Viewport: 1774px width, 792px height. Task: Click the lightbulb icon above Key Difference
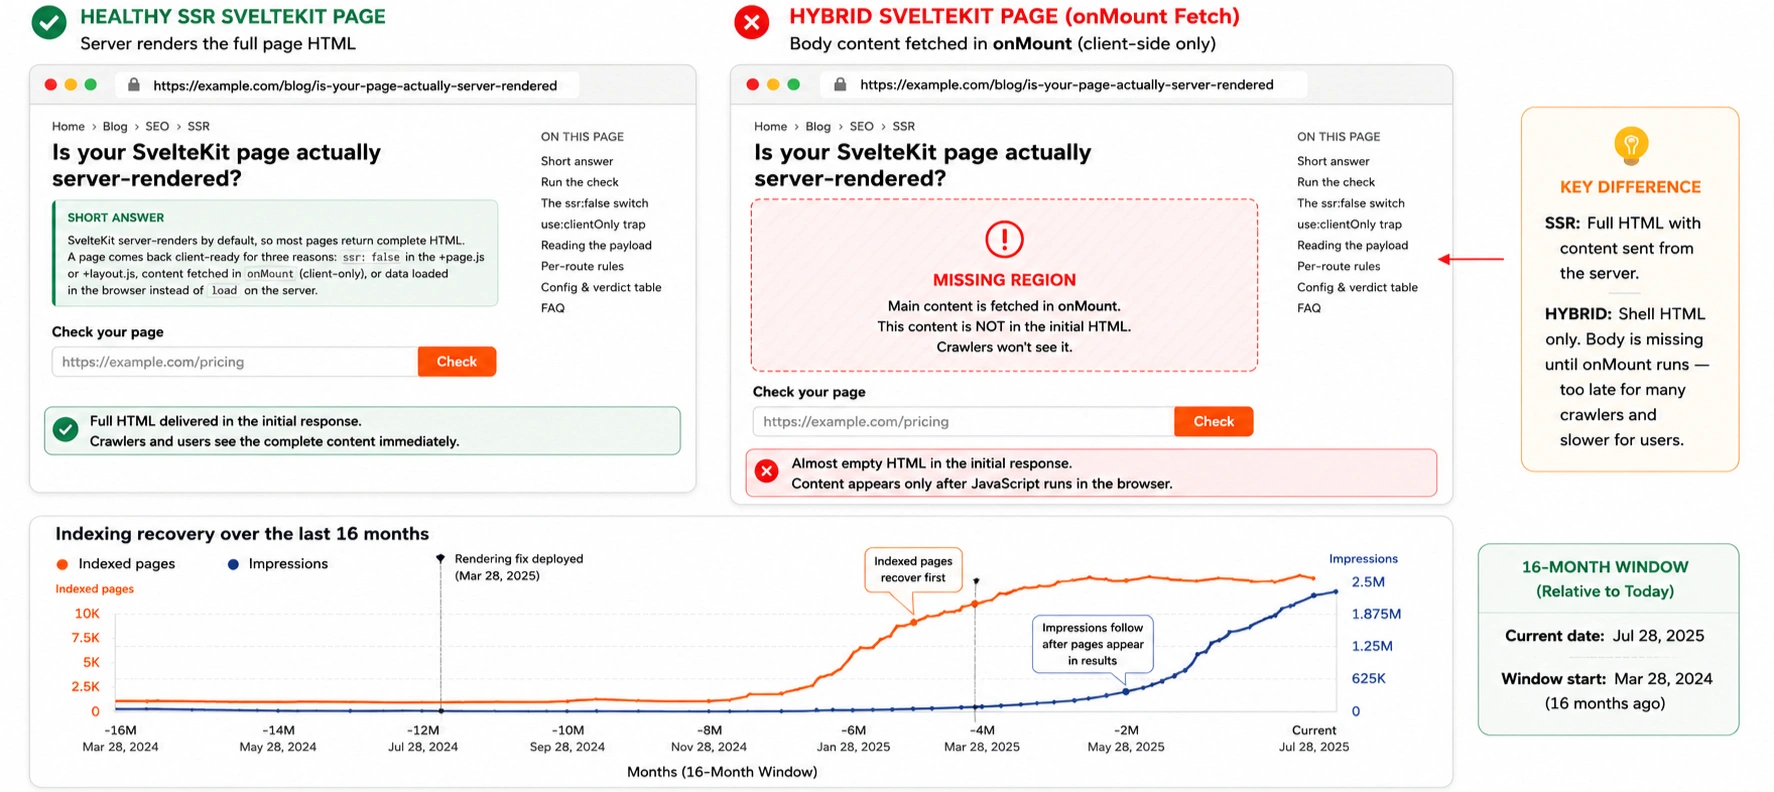coord(1631,146)
